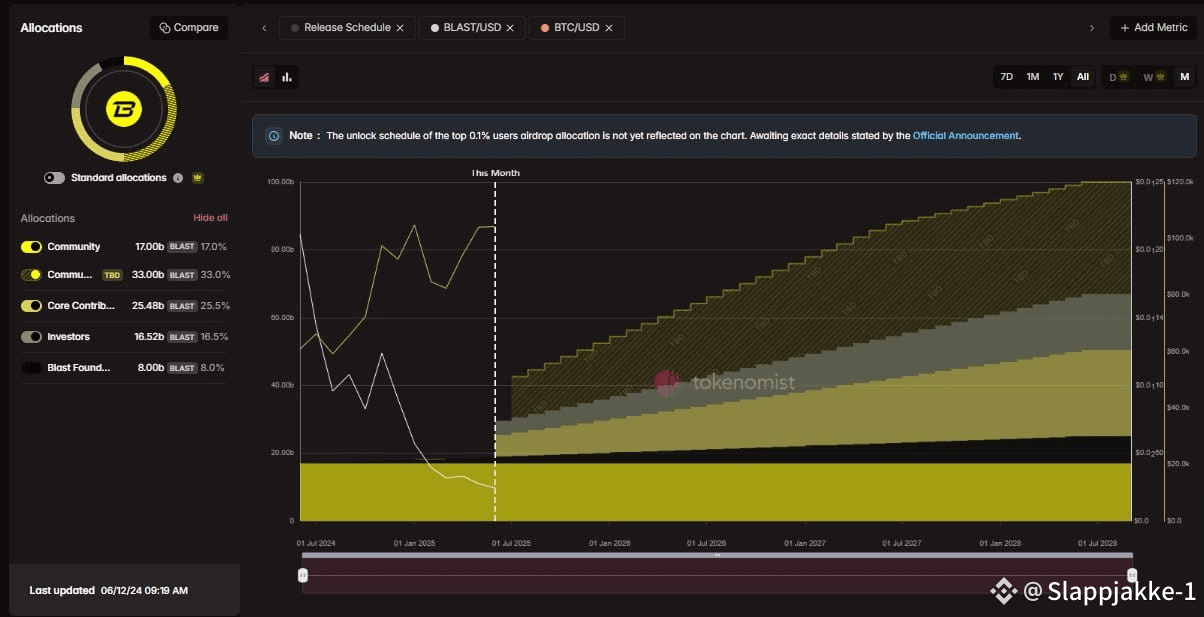Click the crown premium icon near Standard allocations

tap(197, 178)
